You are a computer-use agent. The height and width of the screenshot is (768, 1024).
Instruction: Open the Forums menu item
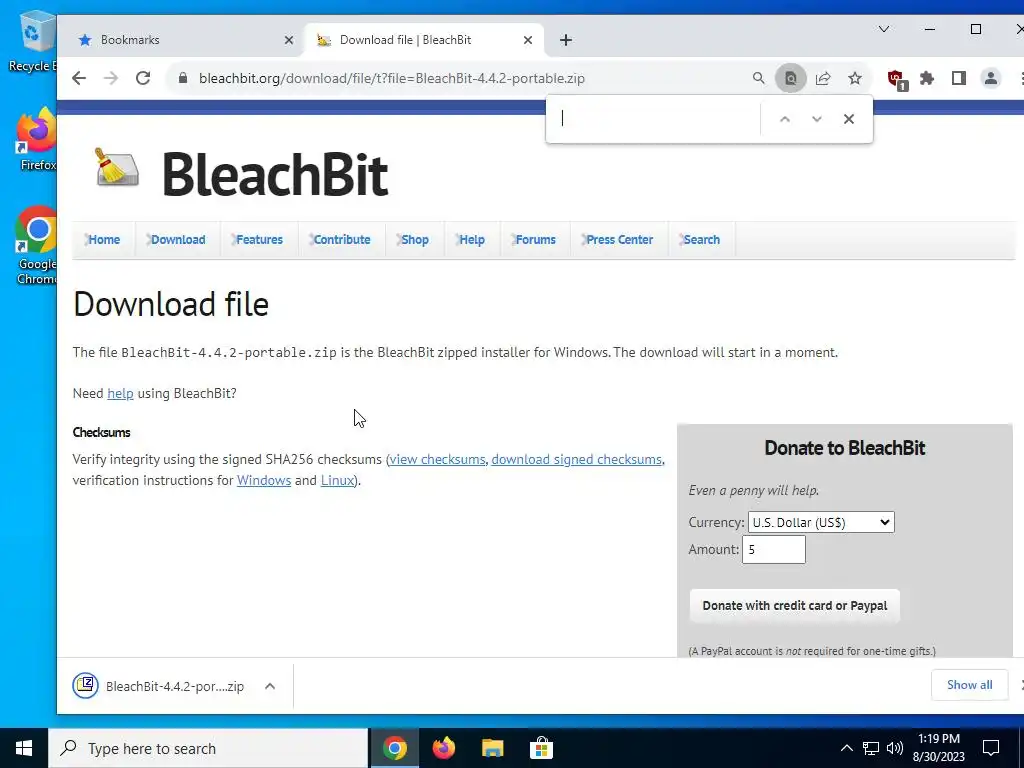pos(535,240)
